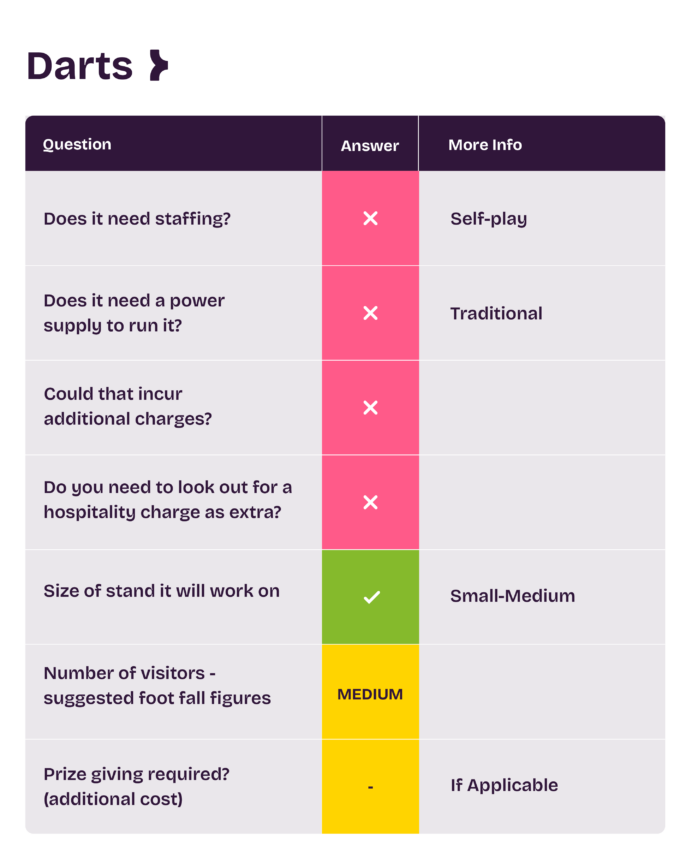Click the X icon for additional charges
692x852 pixels.
click(x=370, y=407)
